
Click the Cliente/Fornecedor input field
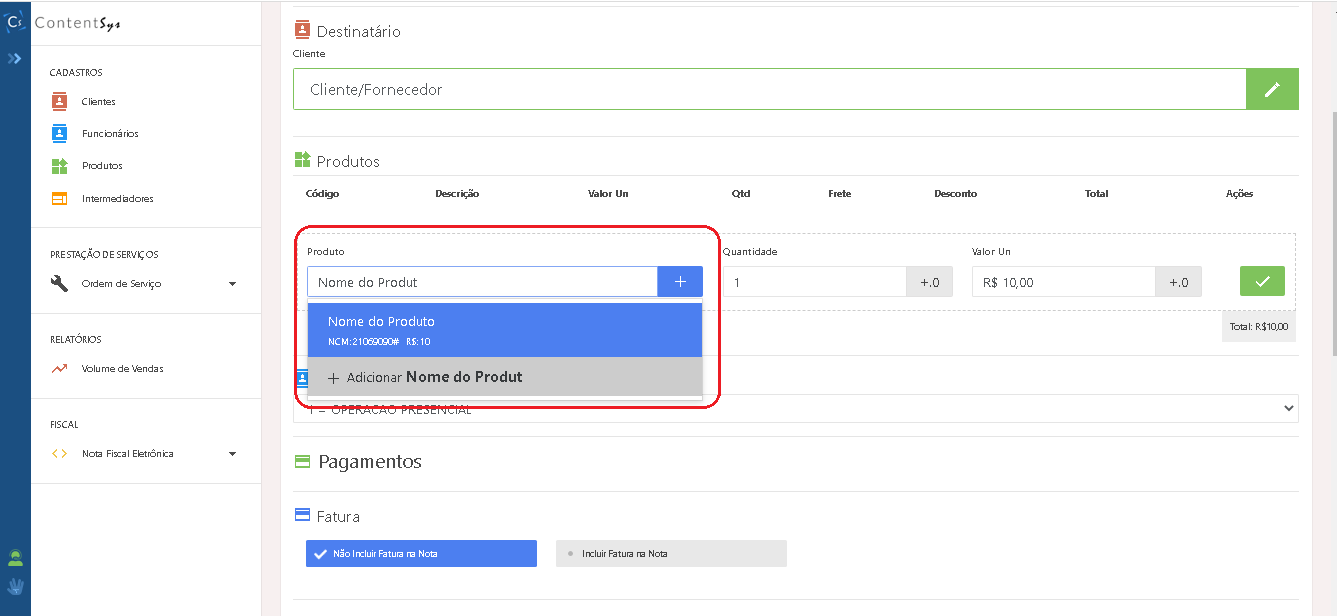[769, 89]
